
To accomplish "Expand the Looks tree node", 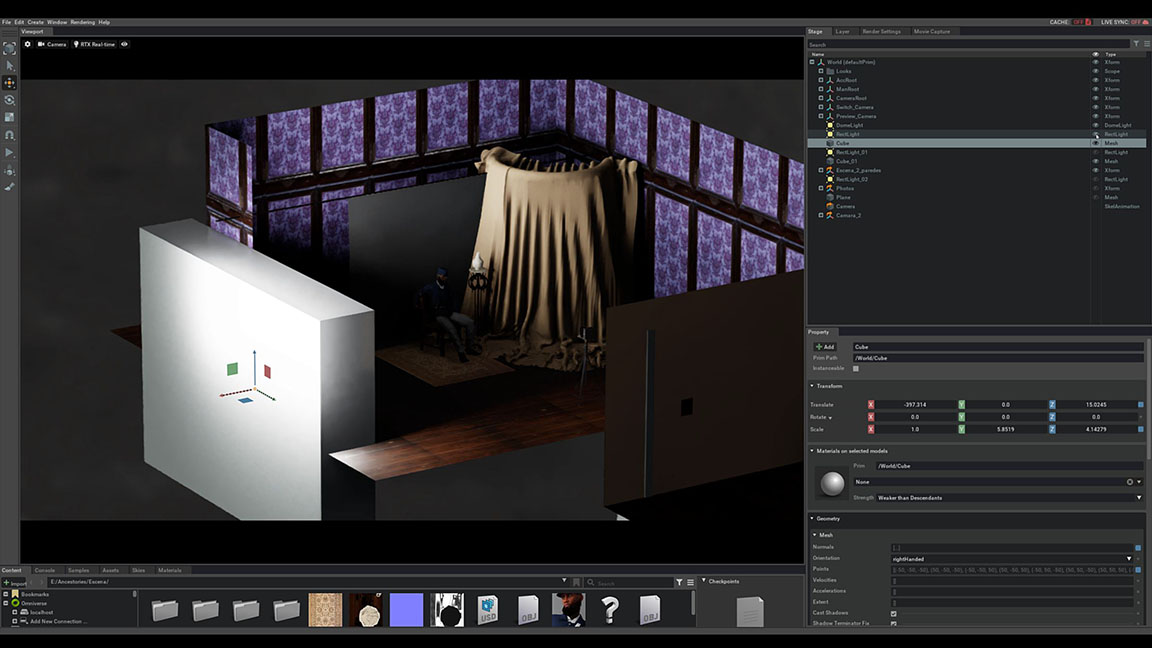I will click(x=821, y=71).
